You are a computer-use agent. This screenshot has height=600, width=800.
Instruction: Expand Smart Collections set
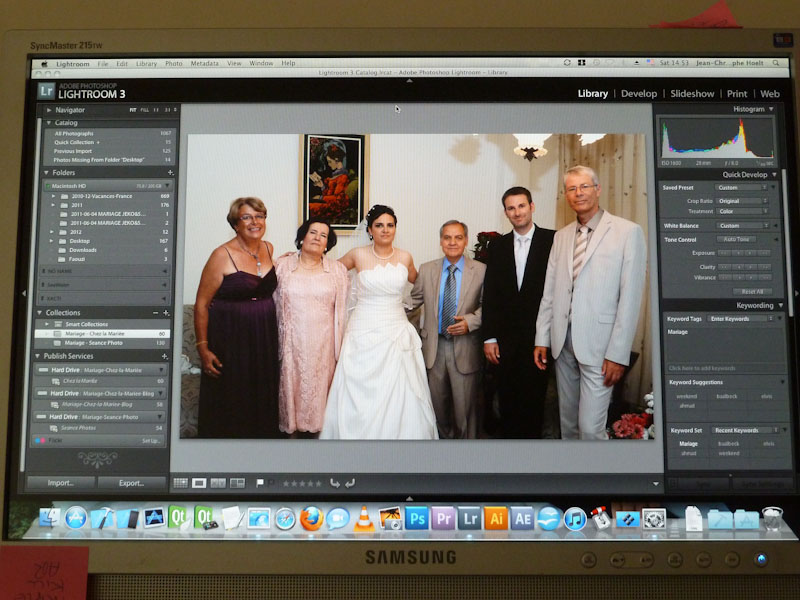click(x=47, y=324)
